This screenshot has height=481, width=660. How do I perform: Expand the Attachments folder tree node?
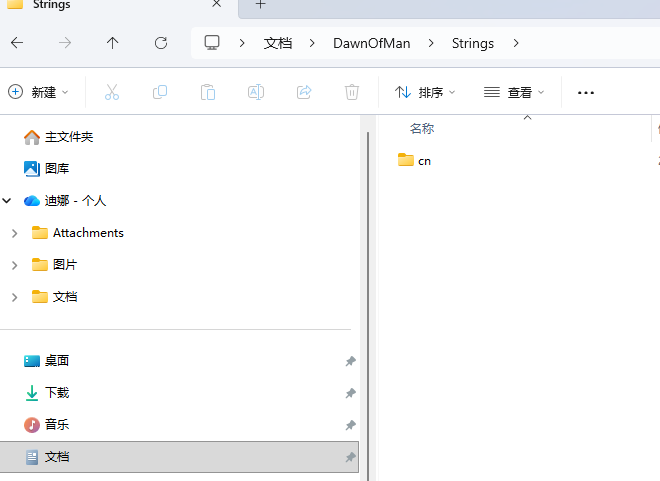coord(14,233)
